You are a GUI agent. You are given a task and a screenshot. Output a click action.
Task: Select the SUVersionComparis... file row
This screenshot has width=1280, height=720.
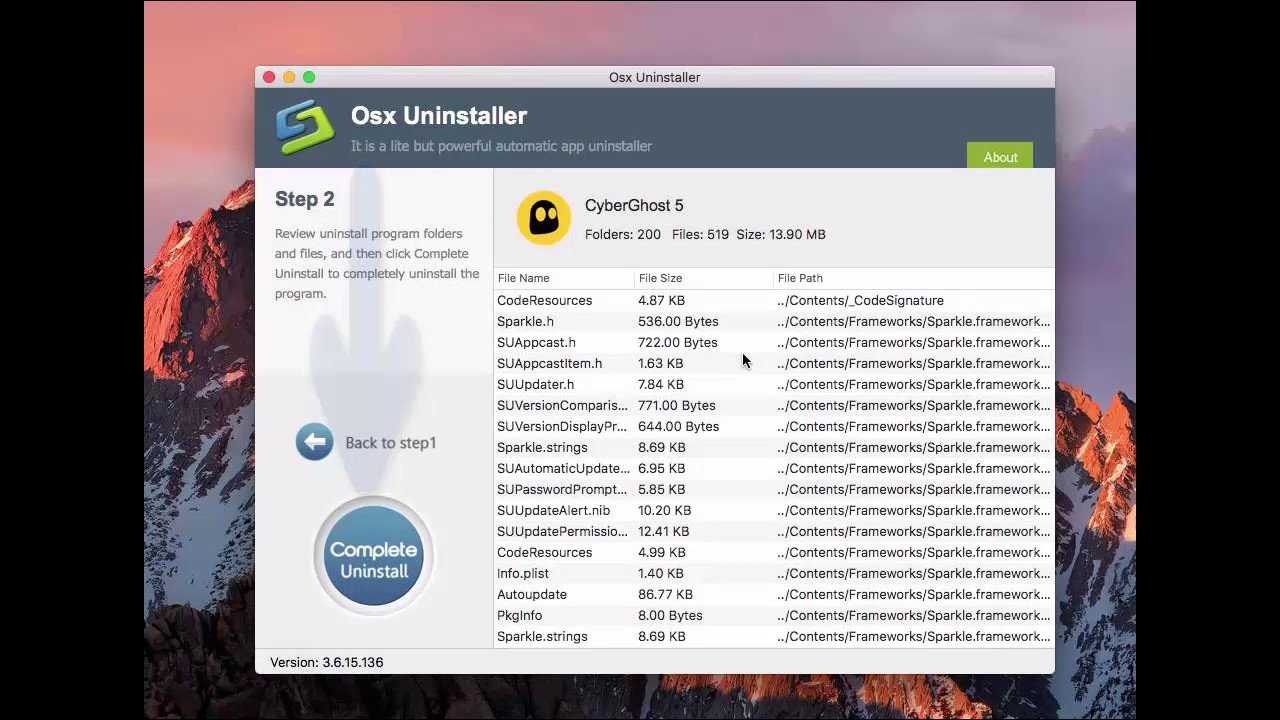(774, 405)
